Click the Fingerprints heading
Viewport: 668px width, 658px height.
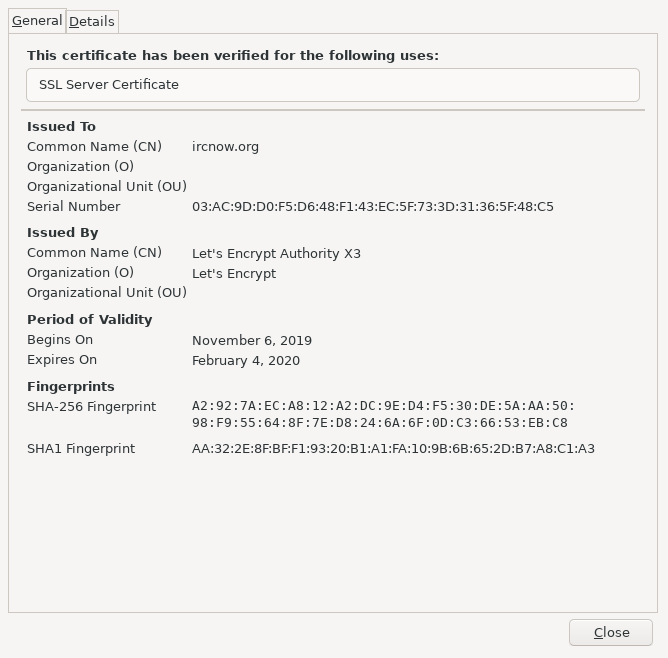(x=71, y=387)
